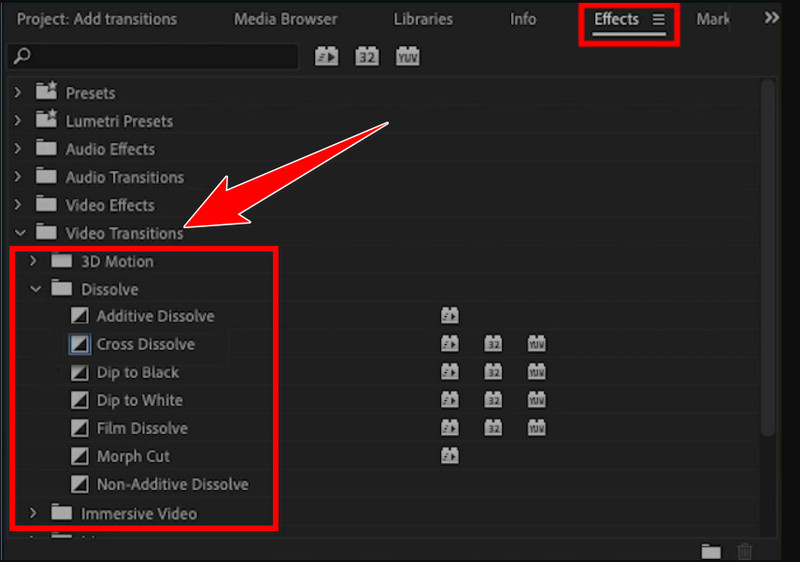Toggle the YUV Effects filter button
The height and width of the screenshot is (562, 800).
[x=407, y=56]
